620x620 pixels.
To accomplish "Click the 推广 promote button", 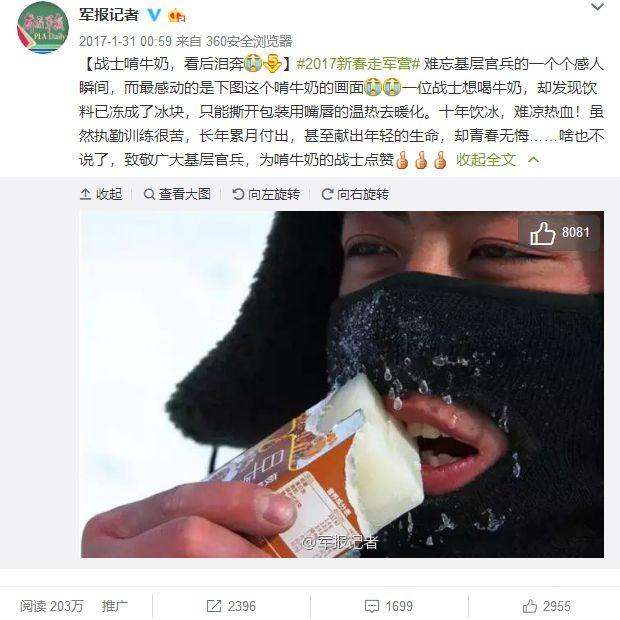I will [115, 606].
